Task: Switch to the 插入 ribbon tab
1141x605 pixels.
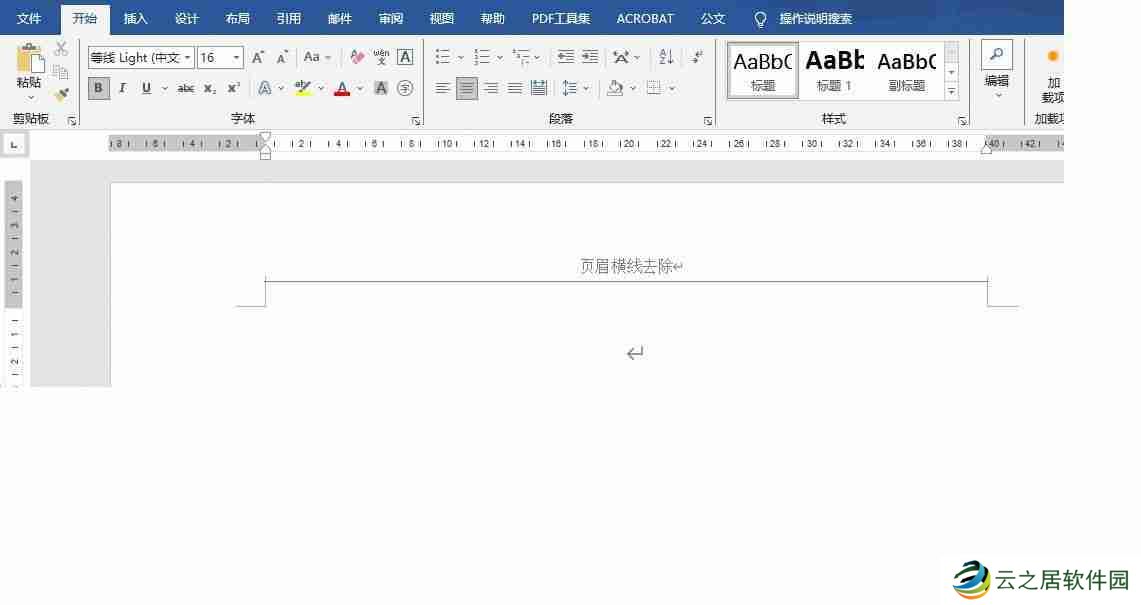Action: tap(135, 18)
